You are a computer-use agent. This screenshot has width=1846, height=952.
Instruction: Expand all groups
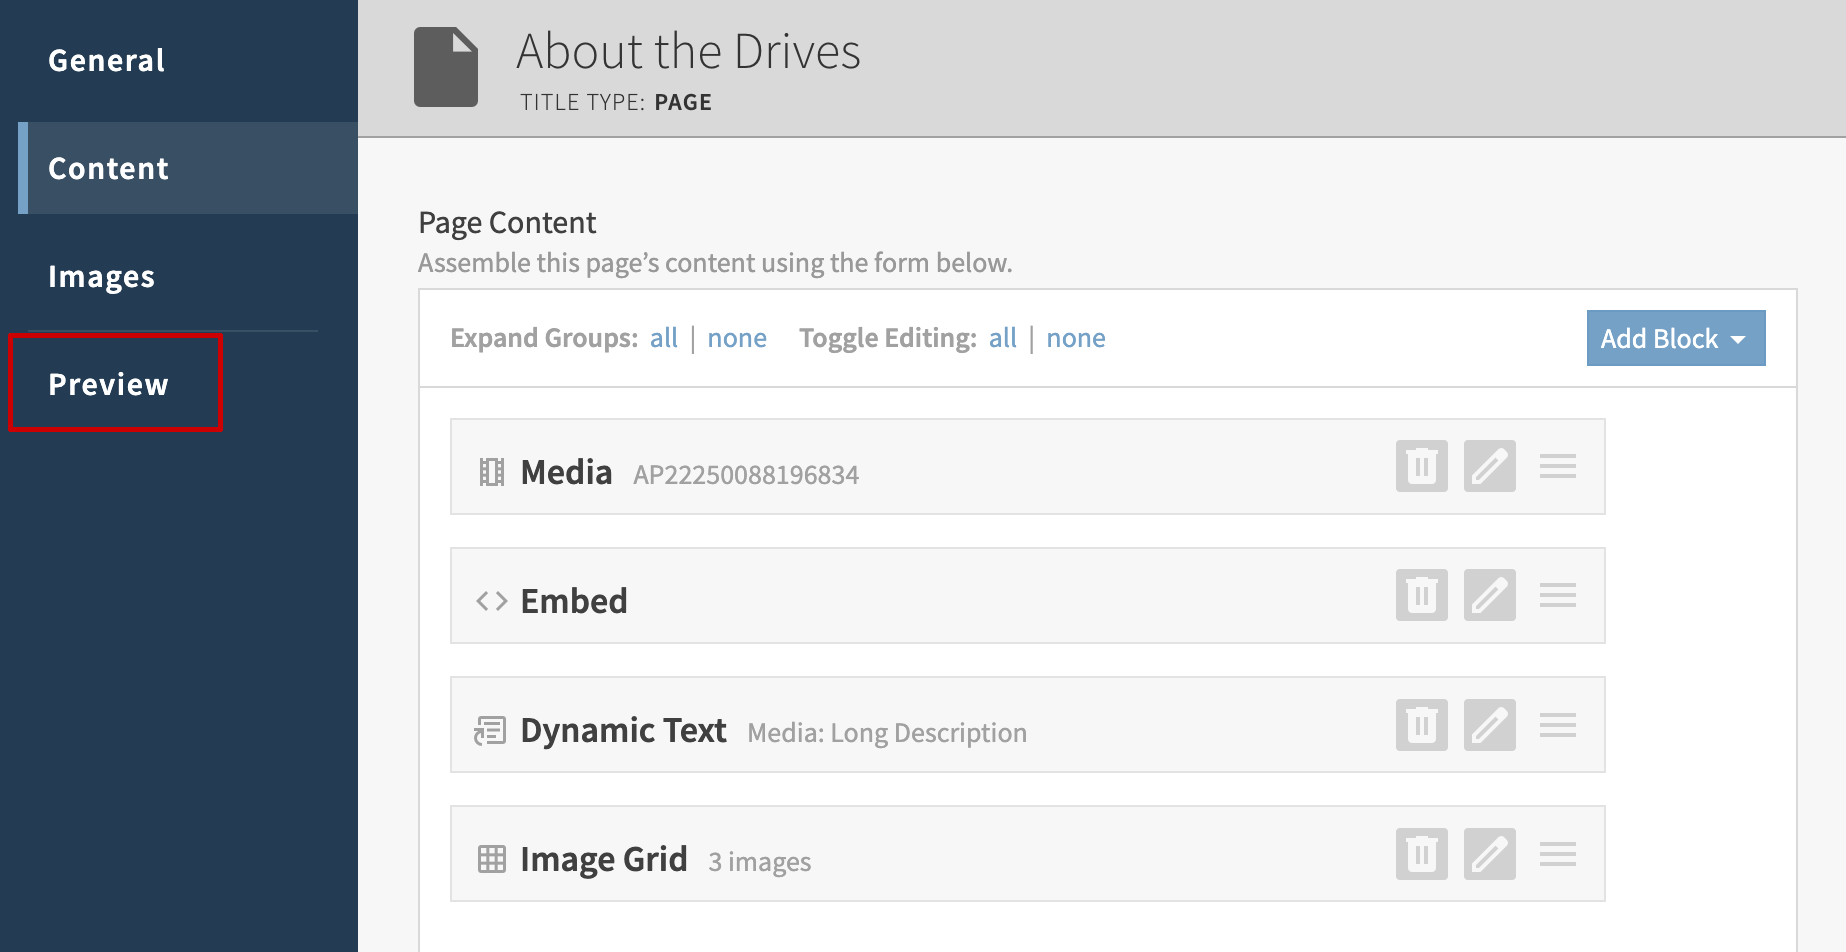(x=663, y=338)
